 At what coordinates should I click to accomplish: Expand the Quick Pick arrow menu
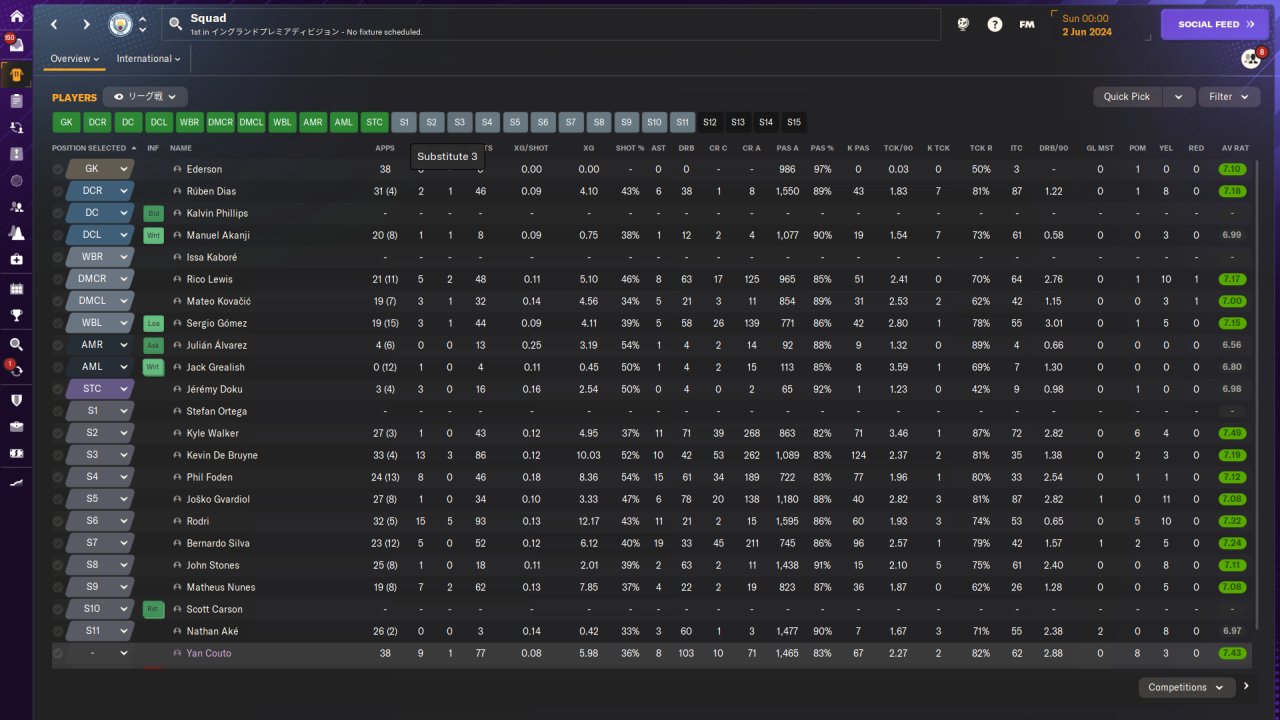click(1179, 97)
